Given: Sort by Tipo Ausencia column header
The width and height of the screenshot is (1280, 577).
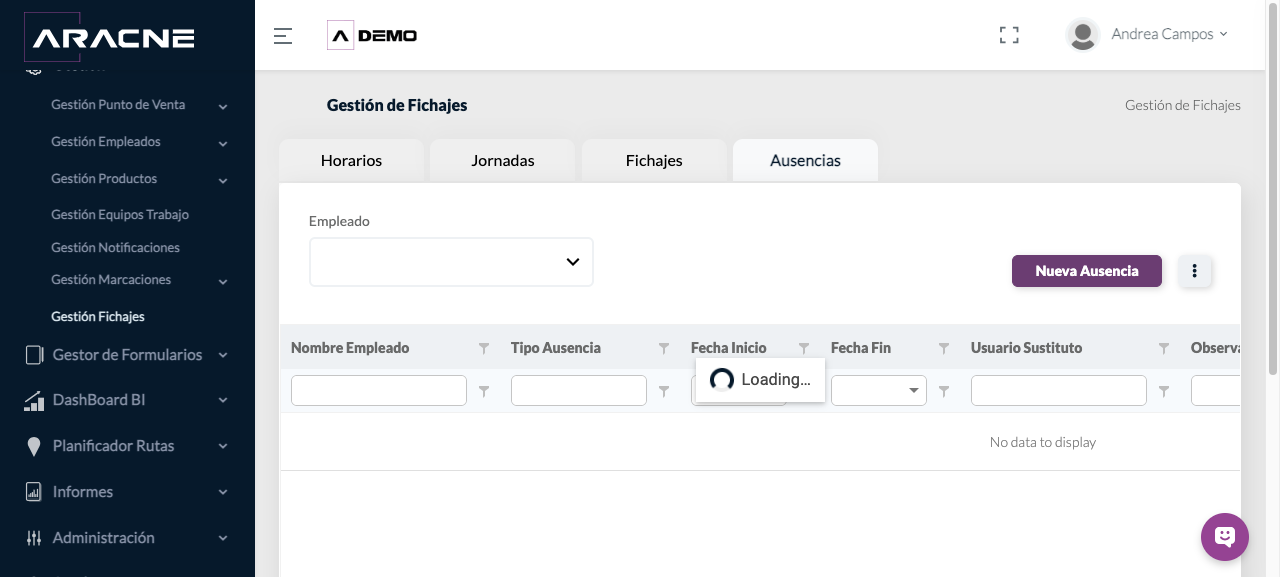Looking at the screenshot, I should point(556,348).
